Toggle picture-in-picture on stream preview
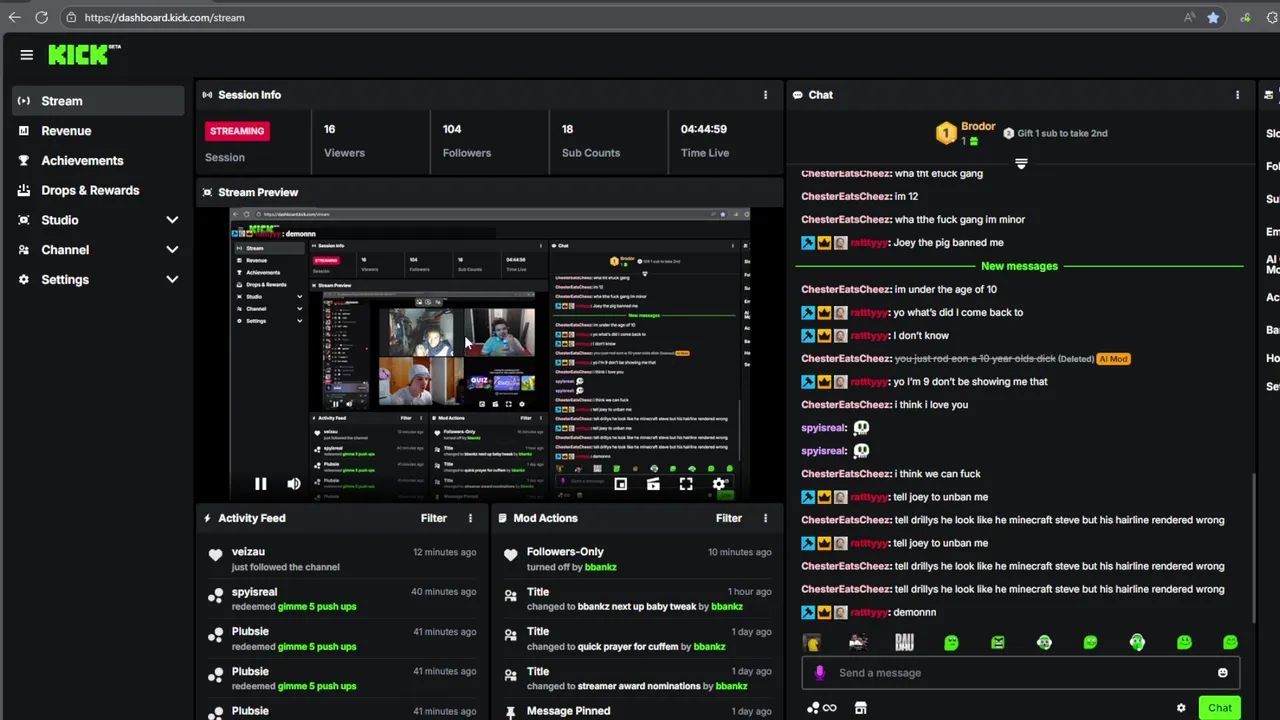Screen dimensions: 1280x720 tap(620, 484)
